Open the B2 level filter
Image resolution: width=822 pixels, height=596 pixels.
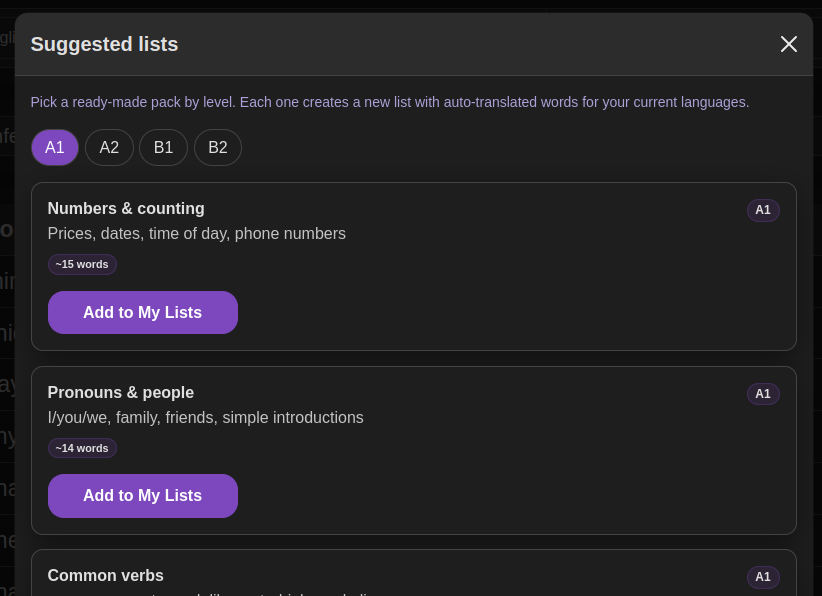tap(218, 148)
